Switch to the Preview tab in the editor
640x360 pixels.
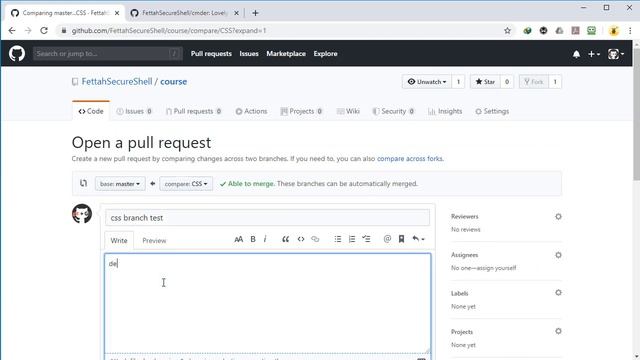(x=154, y=241)
